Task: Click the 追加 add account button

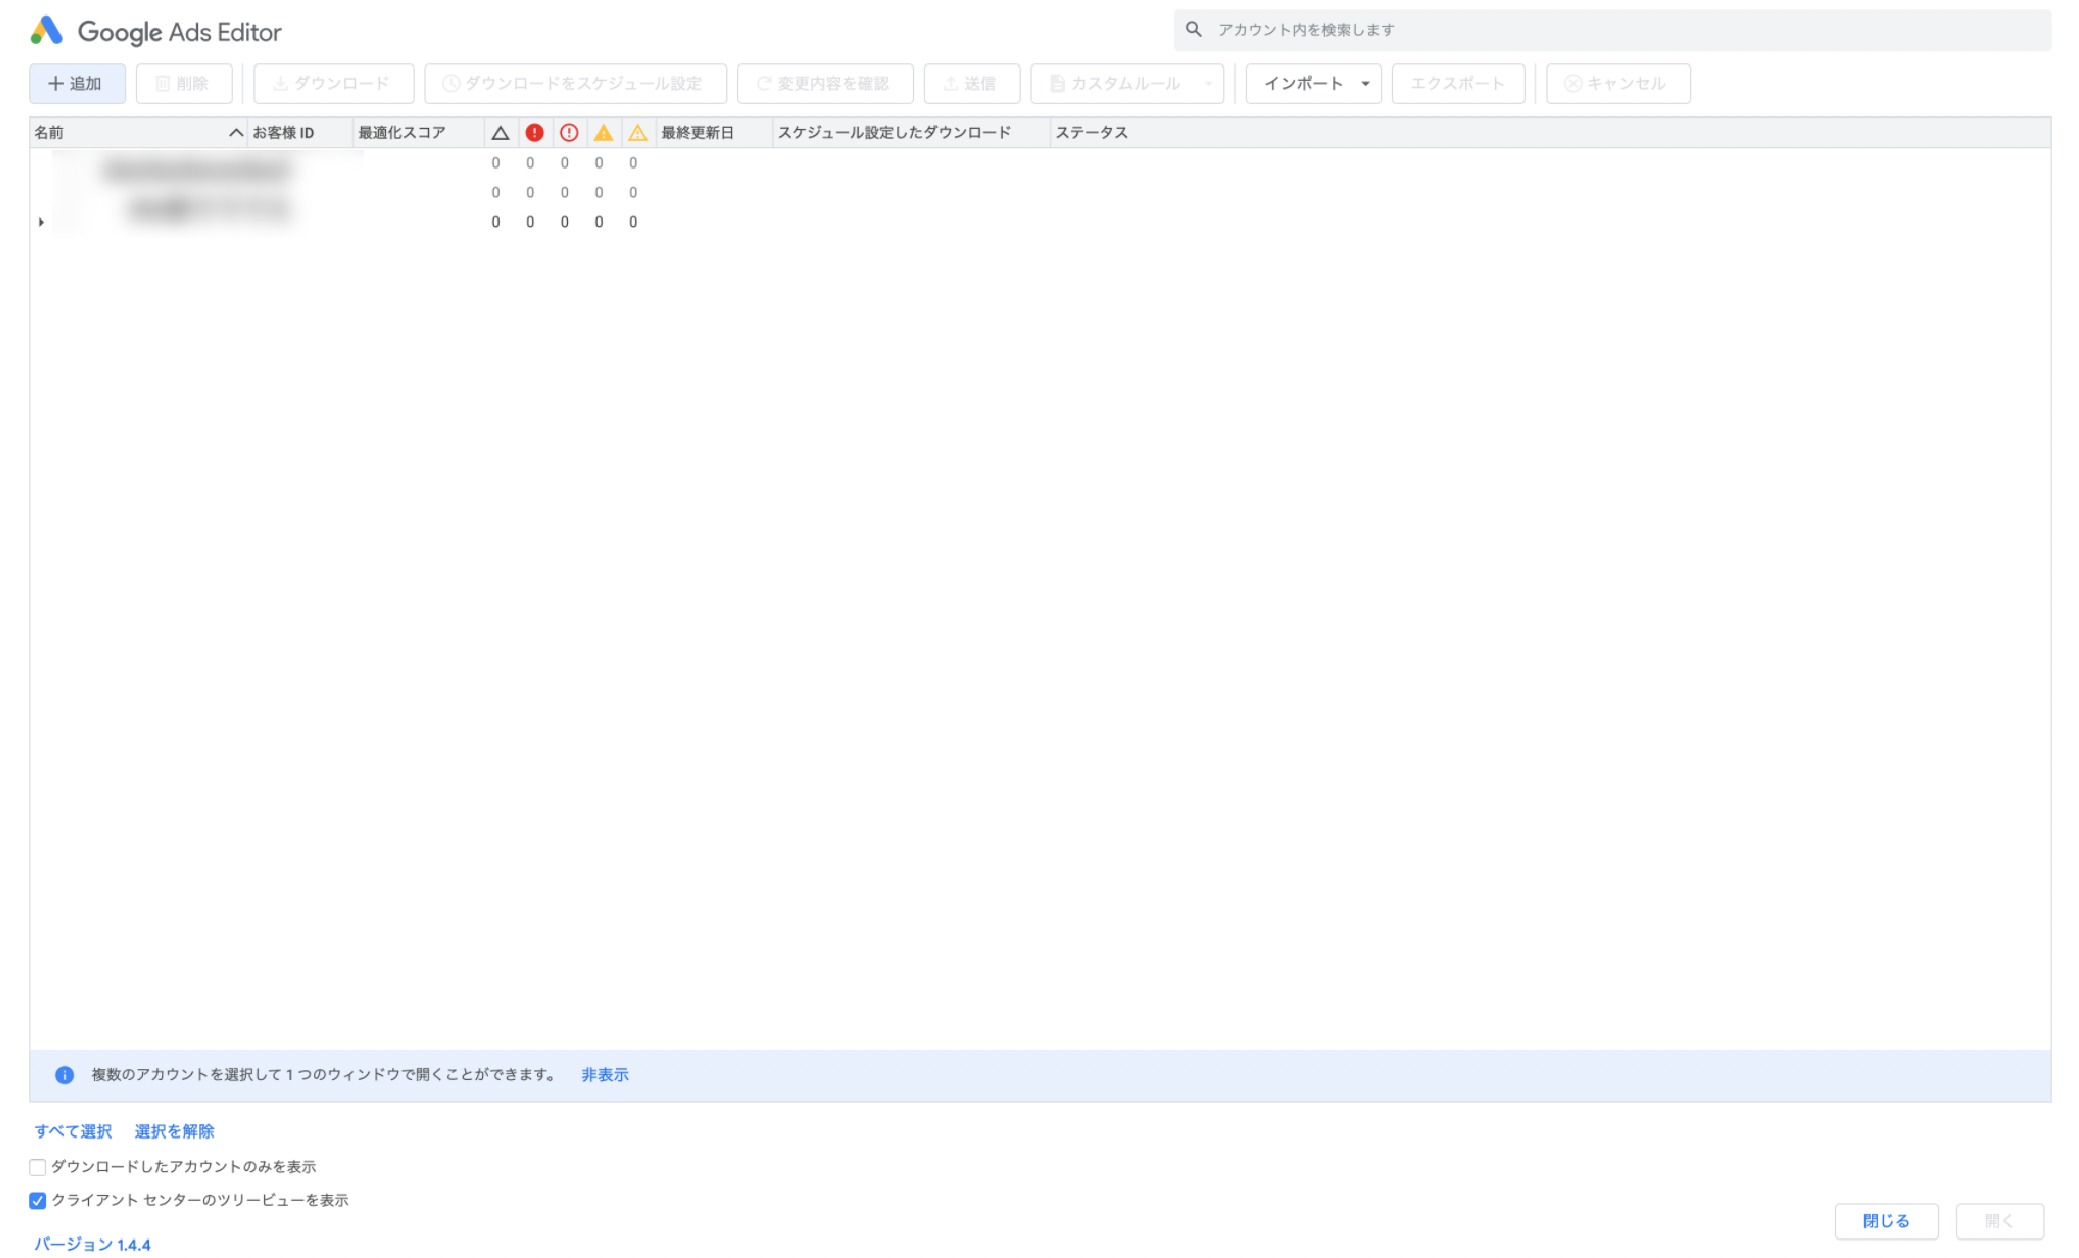Action: [77, 84]
